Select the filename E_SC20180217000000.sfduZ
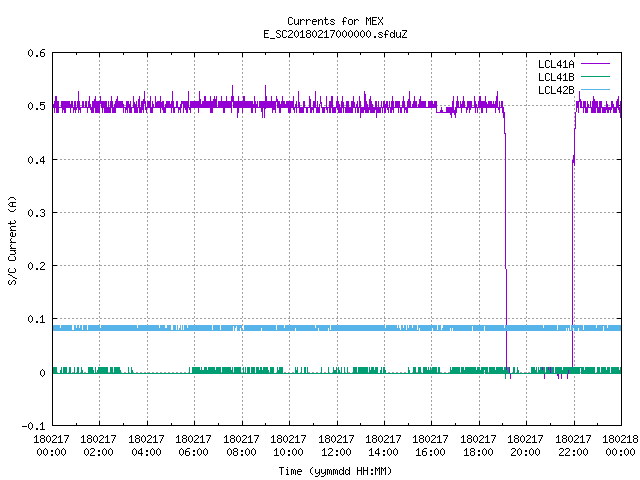 pos(335,34)
